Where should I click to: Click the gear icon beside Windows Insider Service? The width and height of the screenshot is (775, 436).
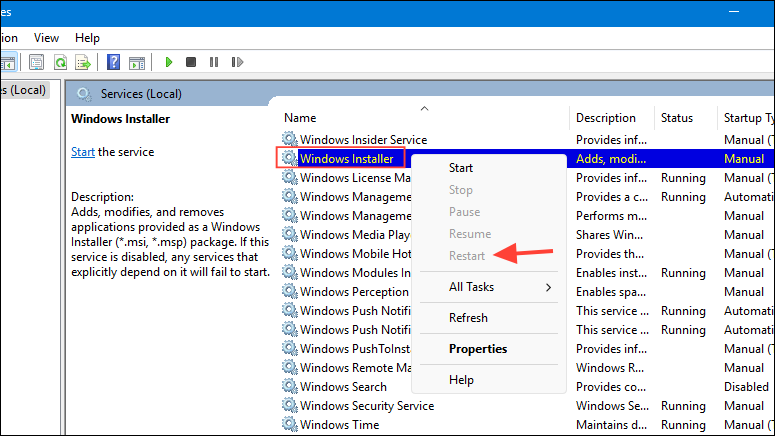pos(290,139)
